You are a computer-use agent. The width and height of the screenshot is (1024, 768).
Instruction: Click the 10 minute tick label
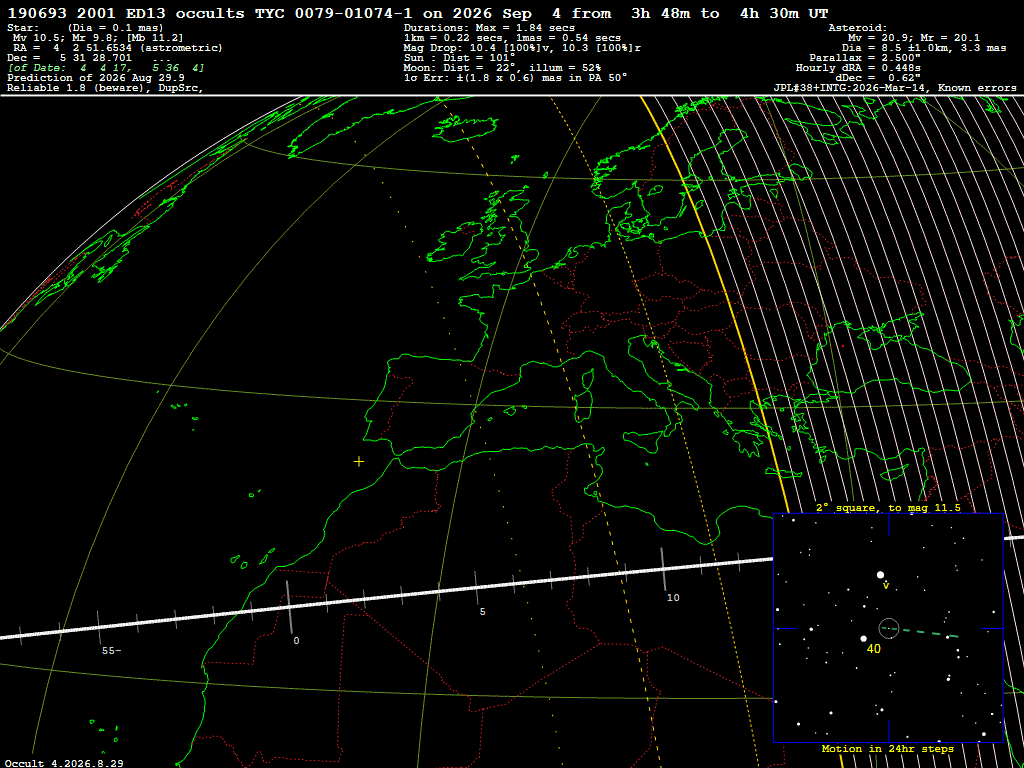(673, 598)
